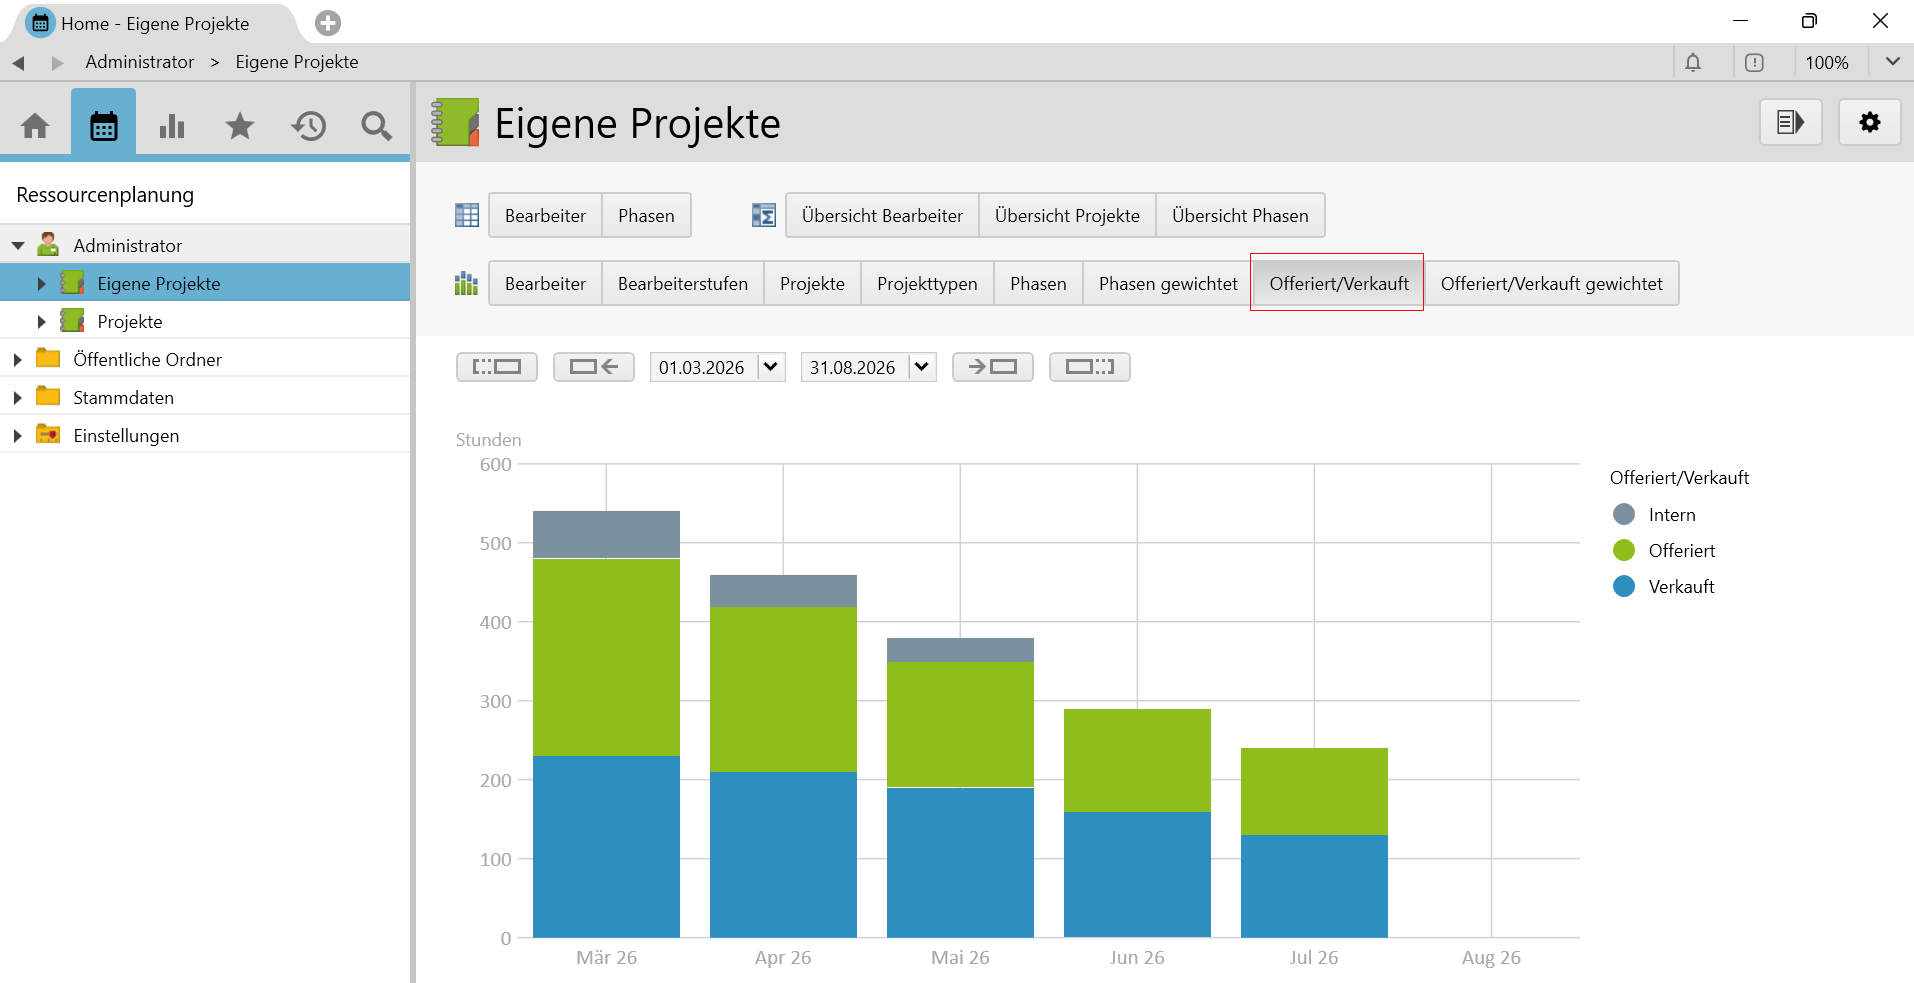This screenshot has height=983, width=1914.
Task: Open the history clock icon
Action: [309, 126]
